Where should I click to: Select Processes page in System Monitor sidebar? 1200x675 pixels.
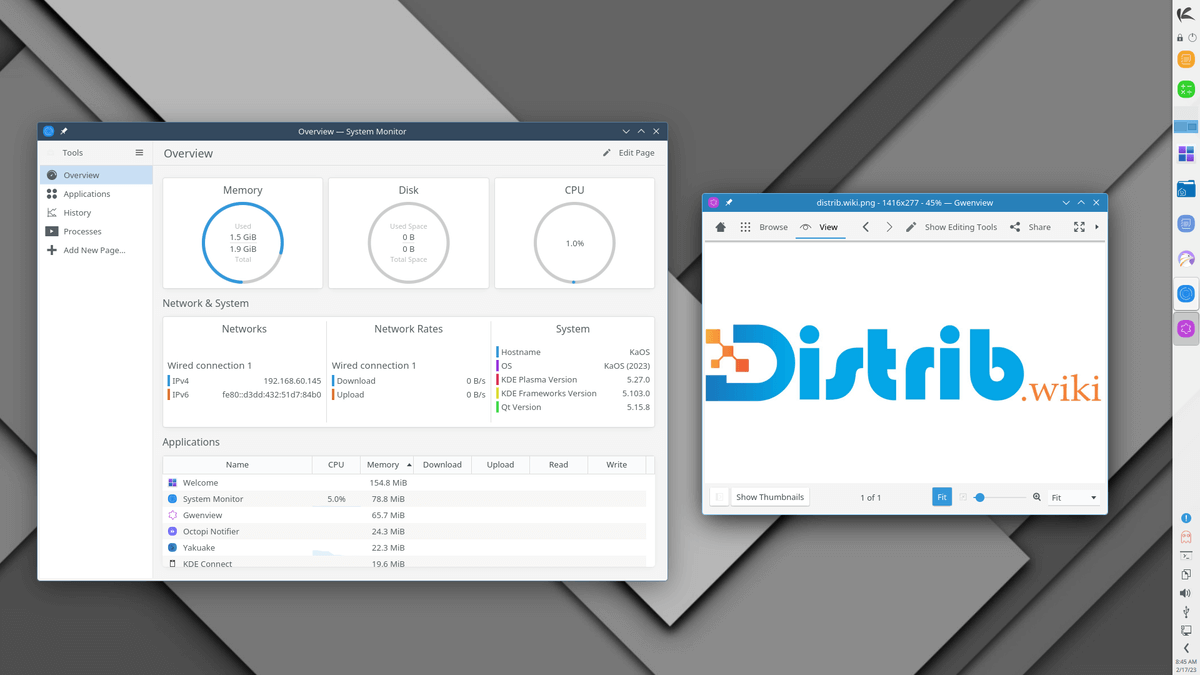[x=96, y=231]
